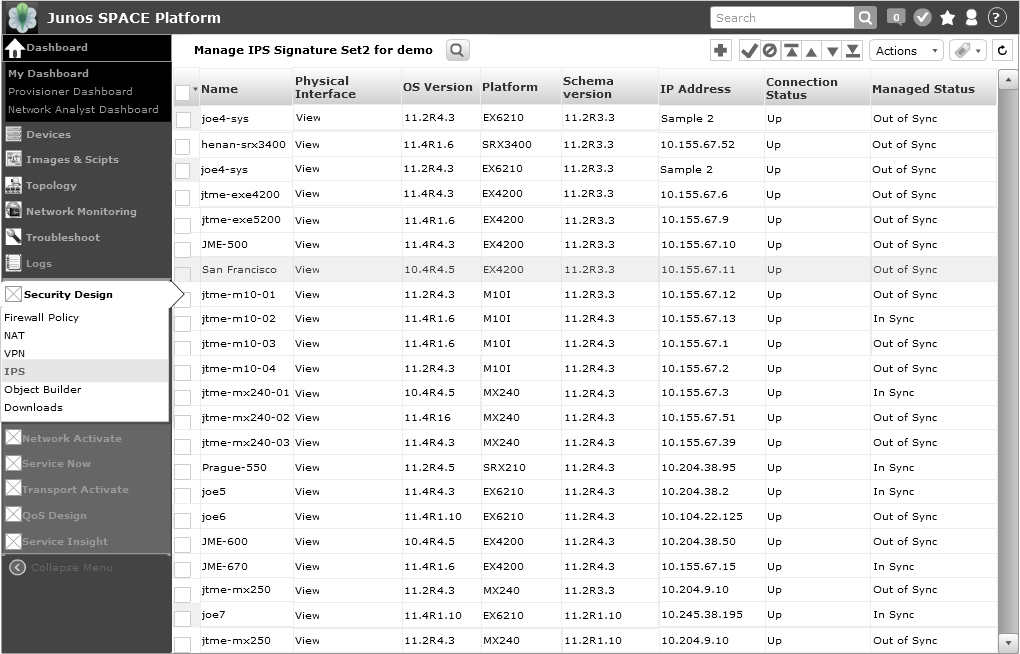The width and height of the screenshot is (1020, 654).
Task: Select Downloads under Security Design
Action: tap(33, 407)
